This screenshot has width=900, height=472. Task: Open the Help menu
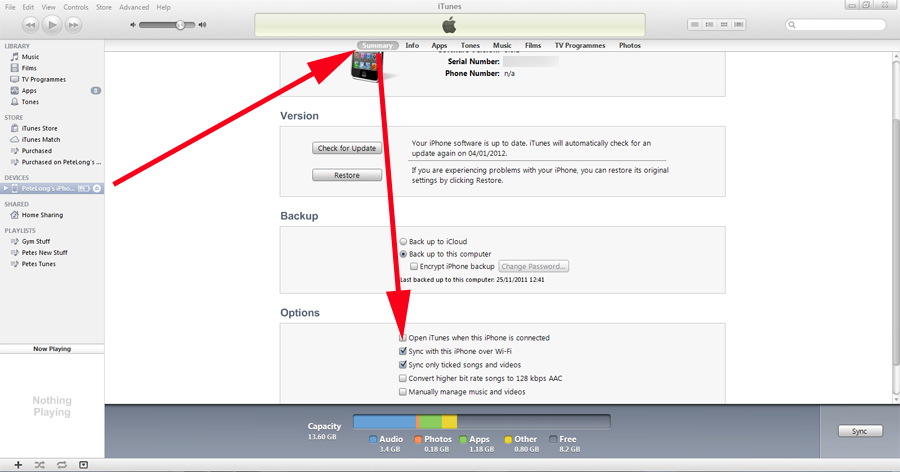click(164, 7)
